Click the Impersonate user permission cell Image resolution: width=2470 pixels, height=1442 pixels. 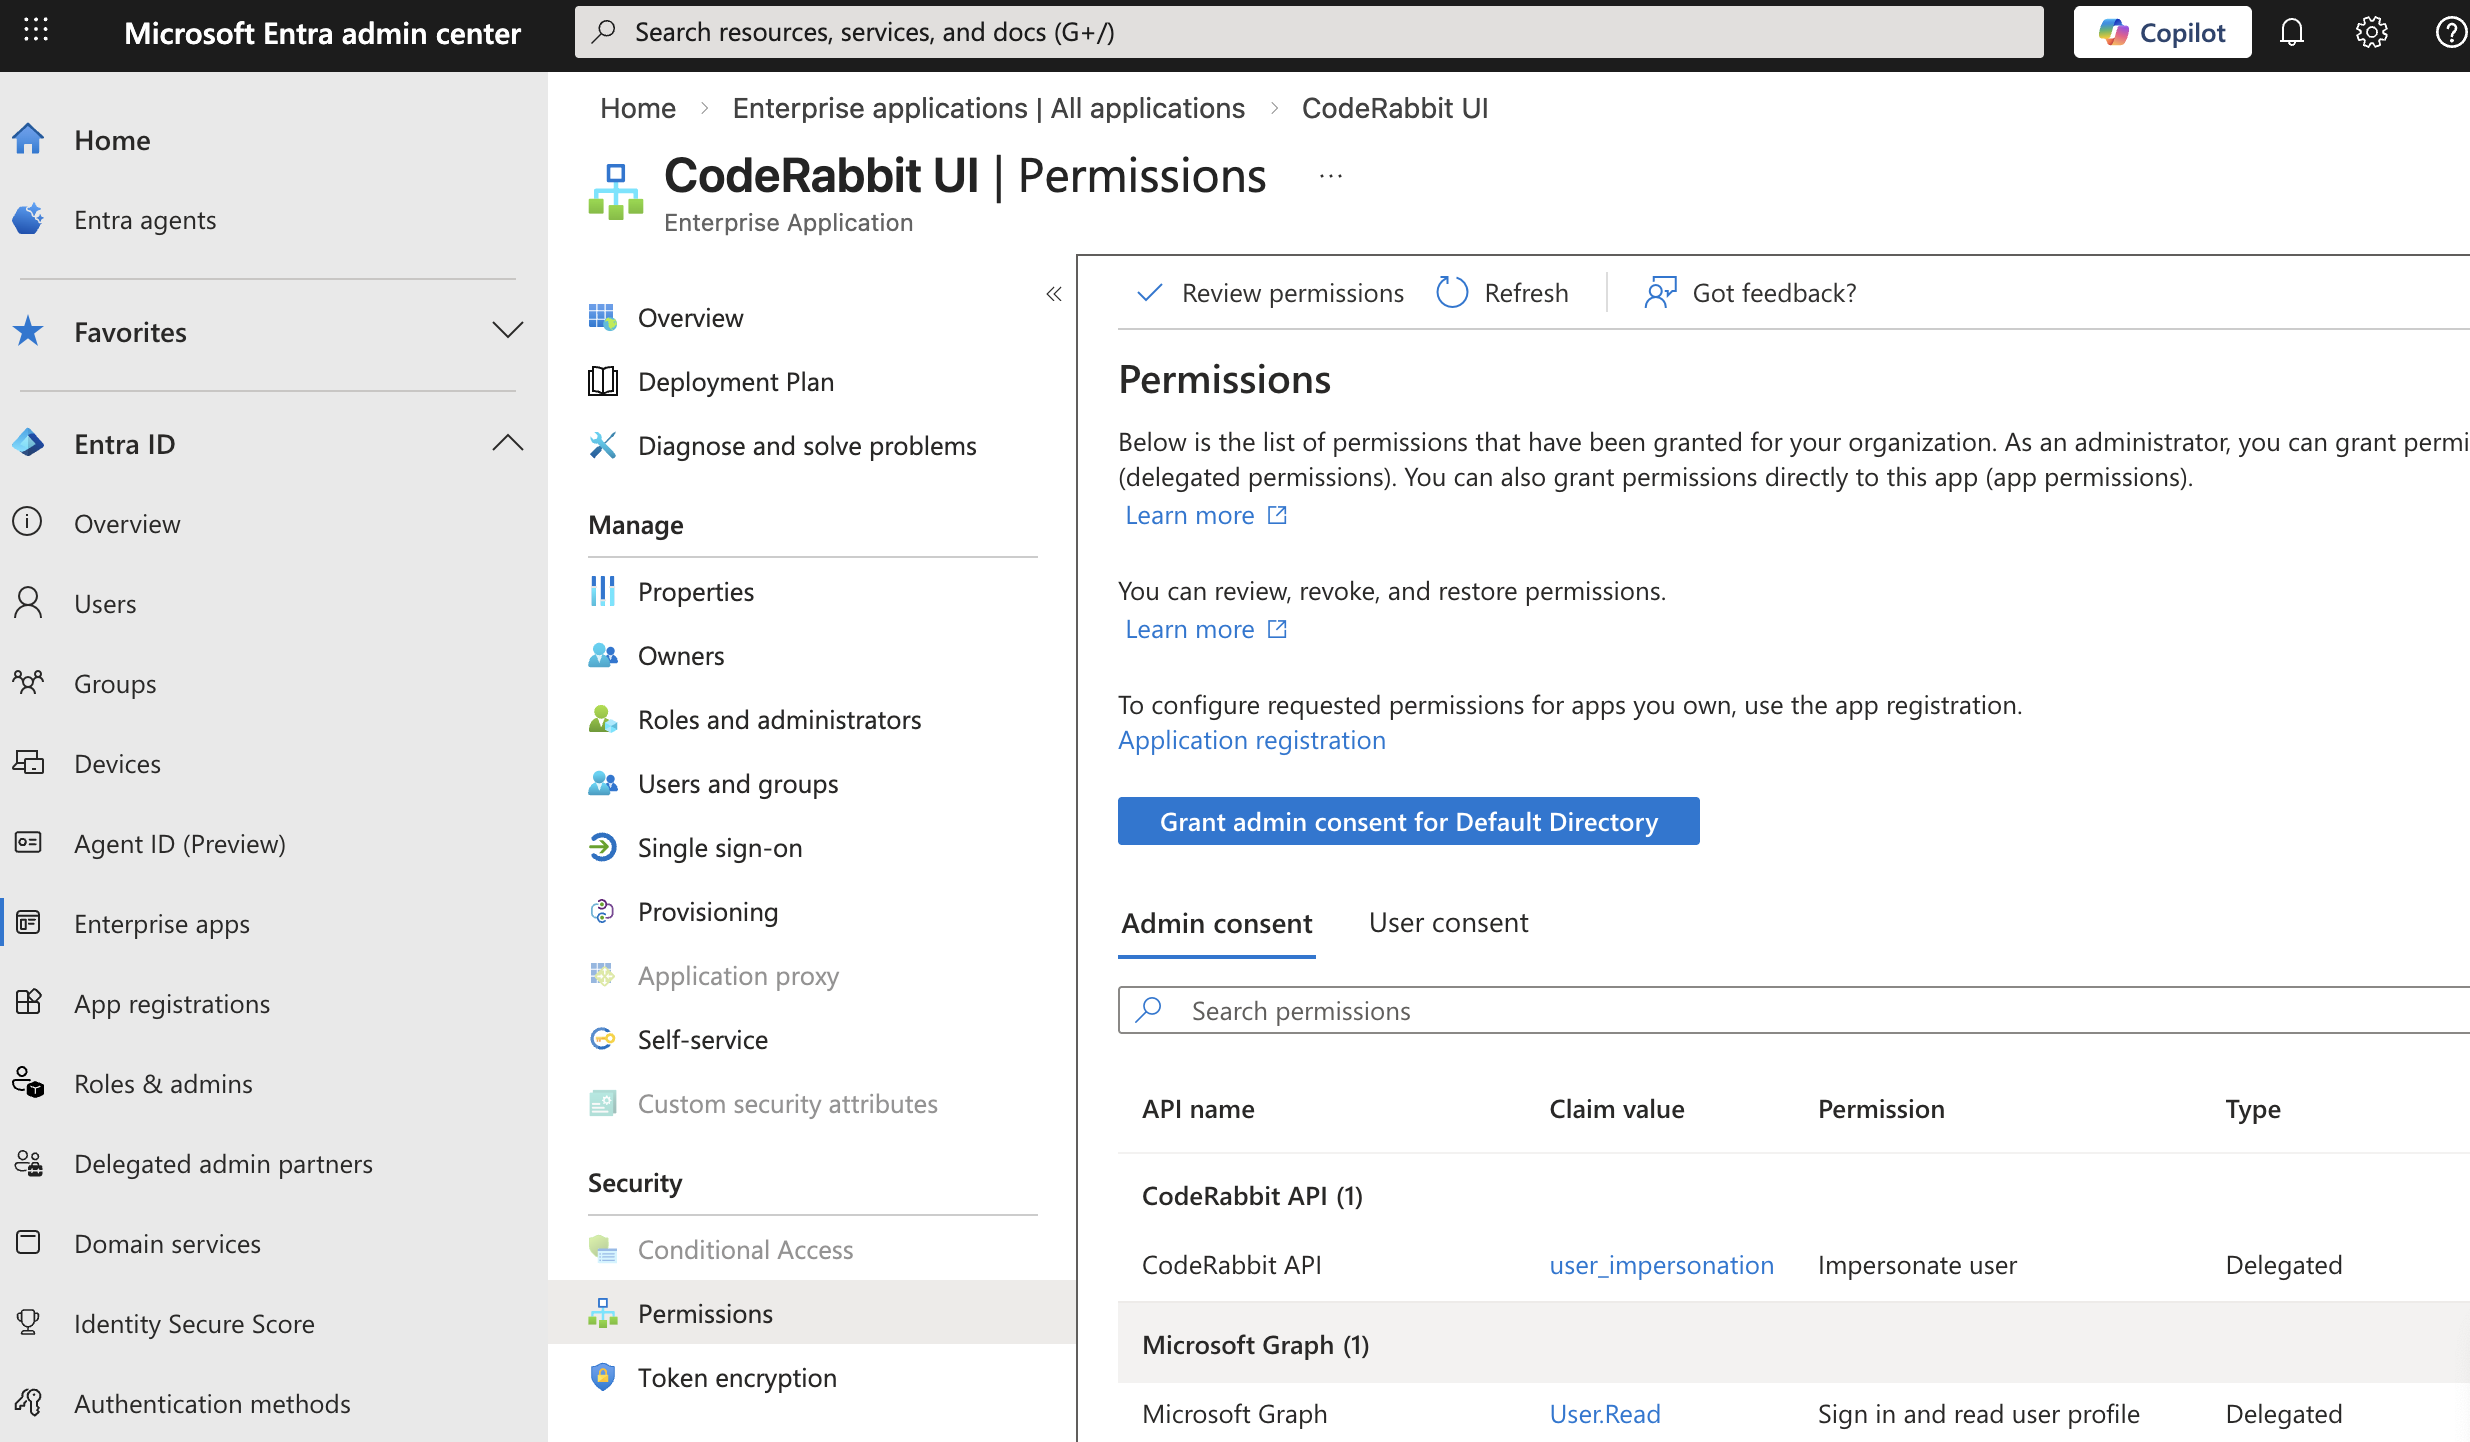pos(1917,1265)
